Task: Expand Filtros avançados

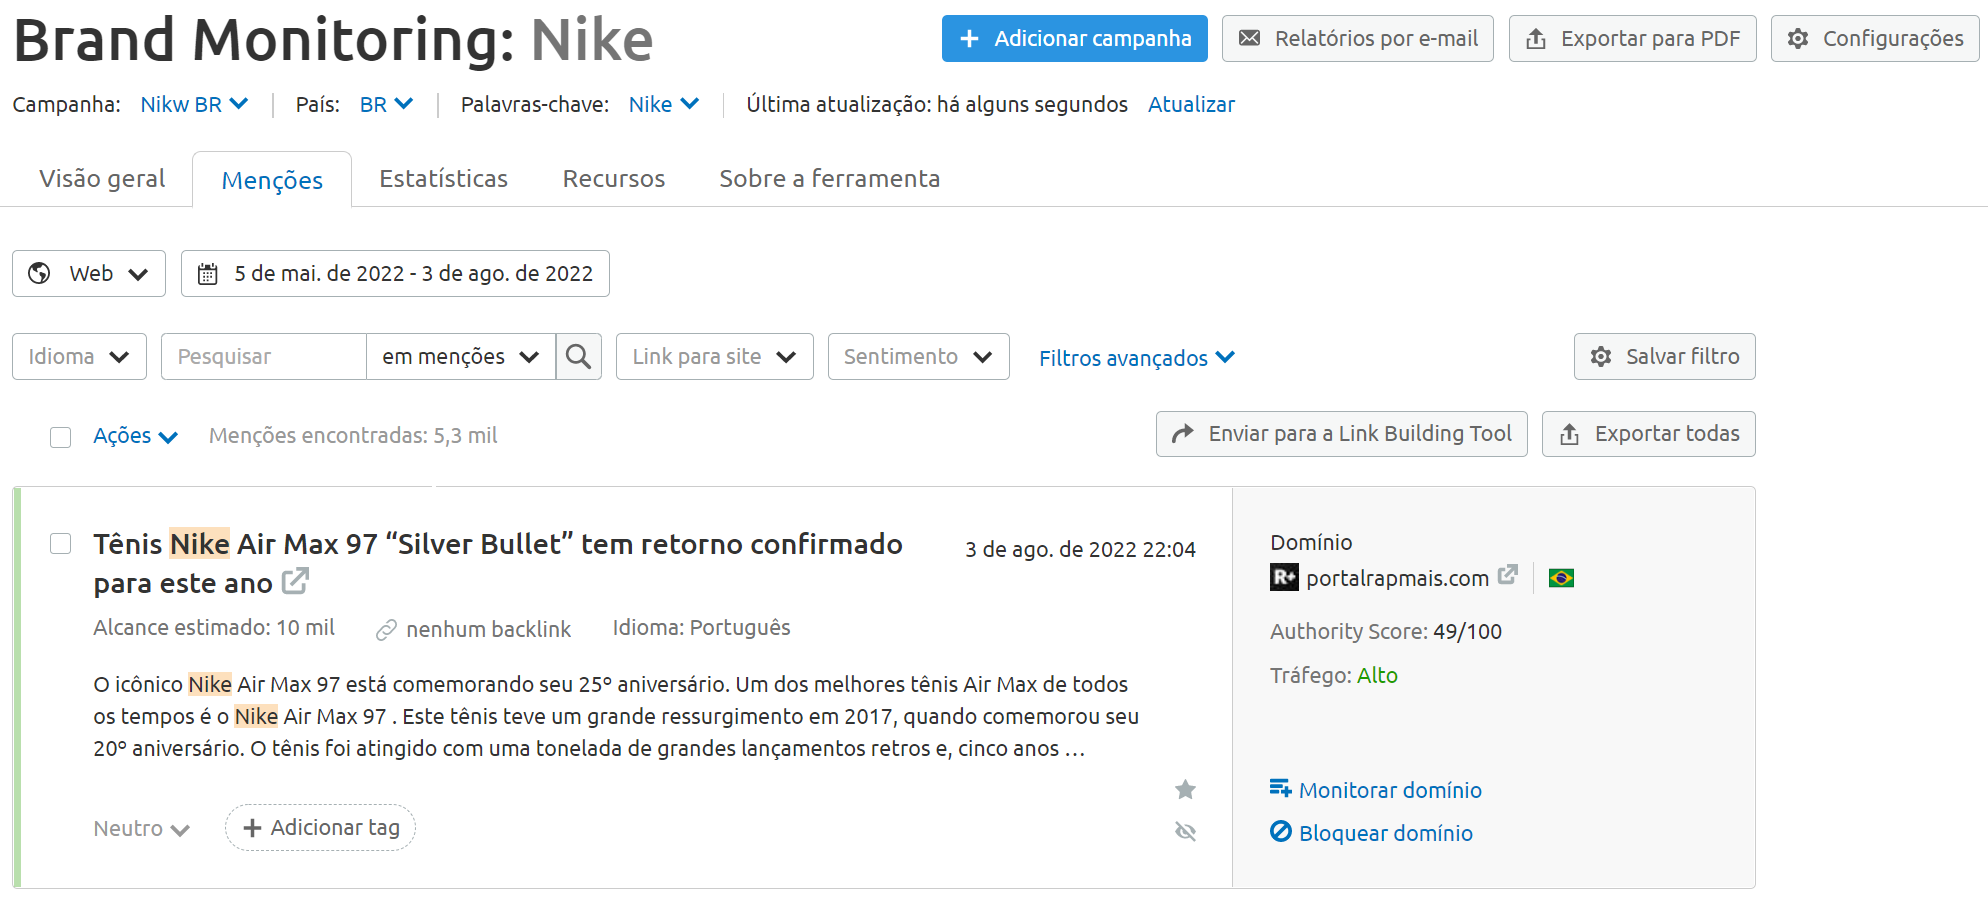Action: [1137, 358]
